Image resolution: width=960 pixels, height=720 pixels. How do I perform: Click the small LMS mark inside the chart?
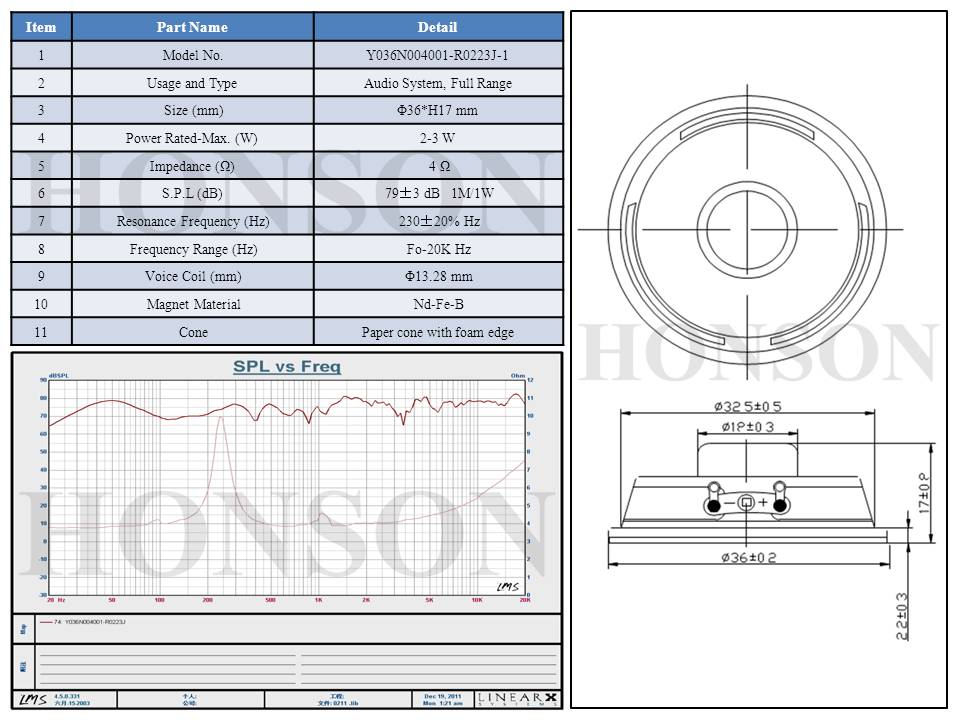tap(507, 586)
